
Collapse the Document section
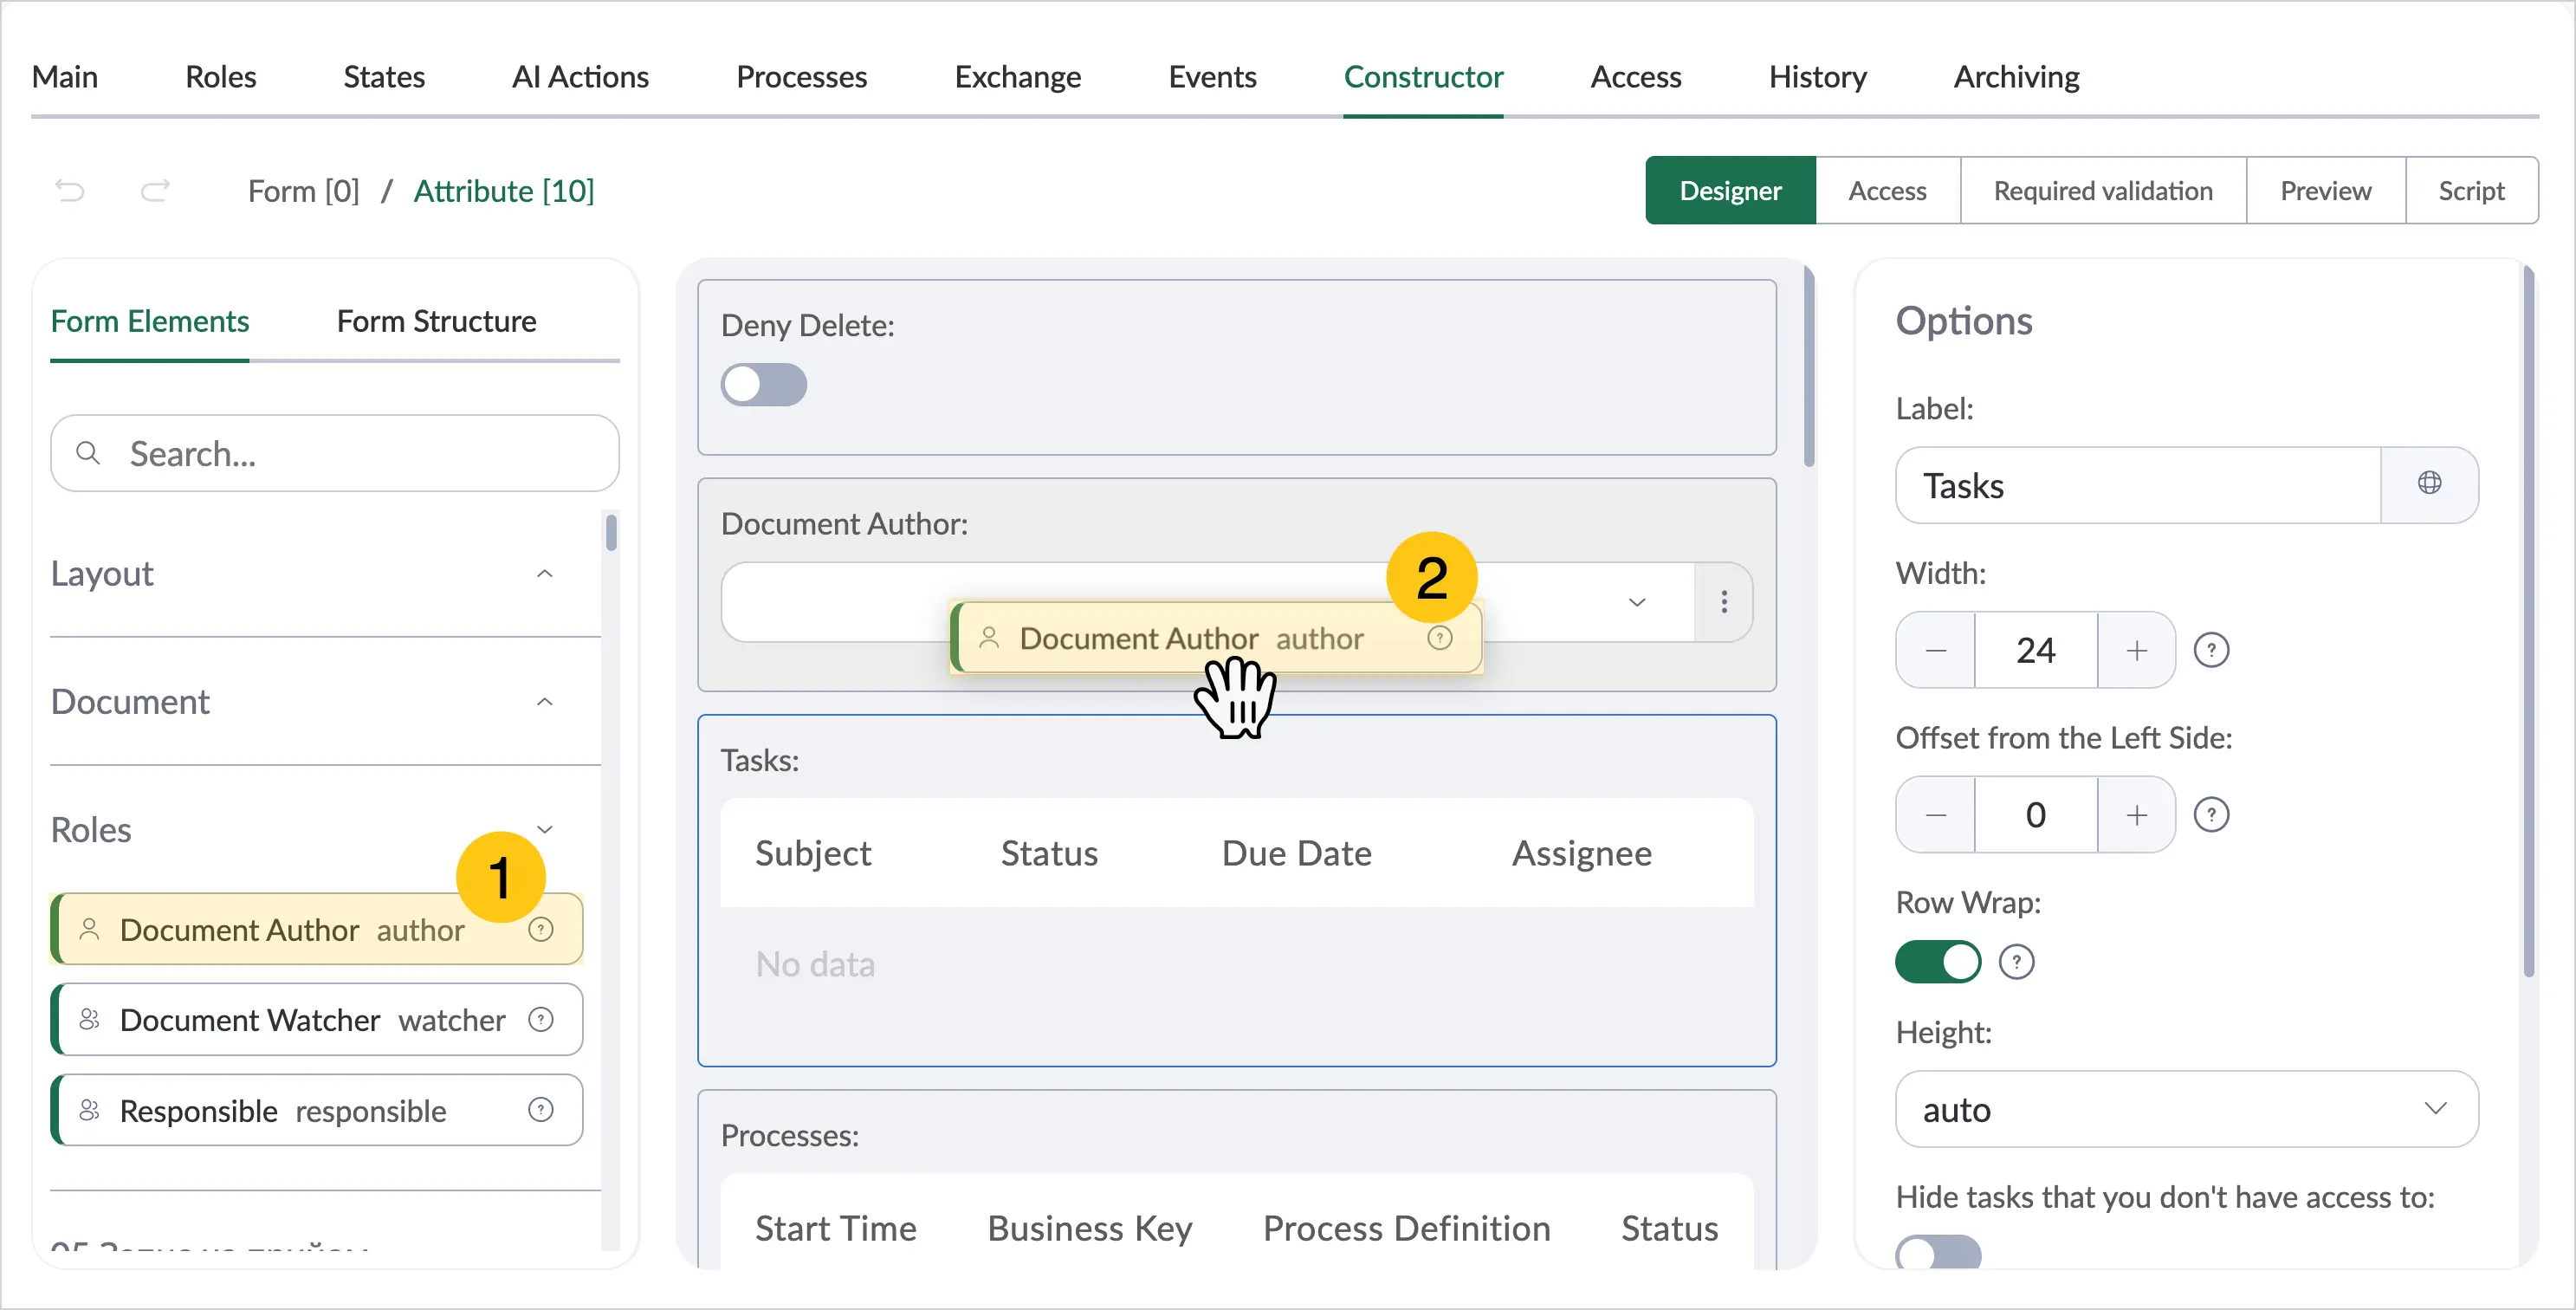(x=545, y=702)
